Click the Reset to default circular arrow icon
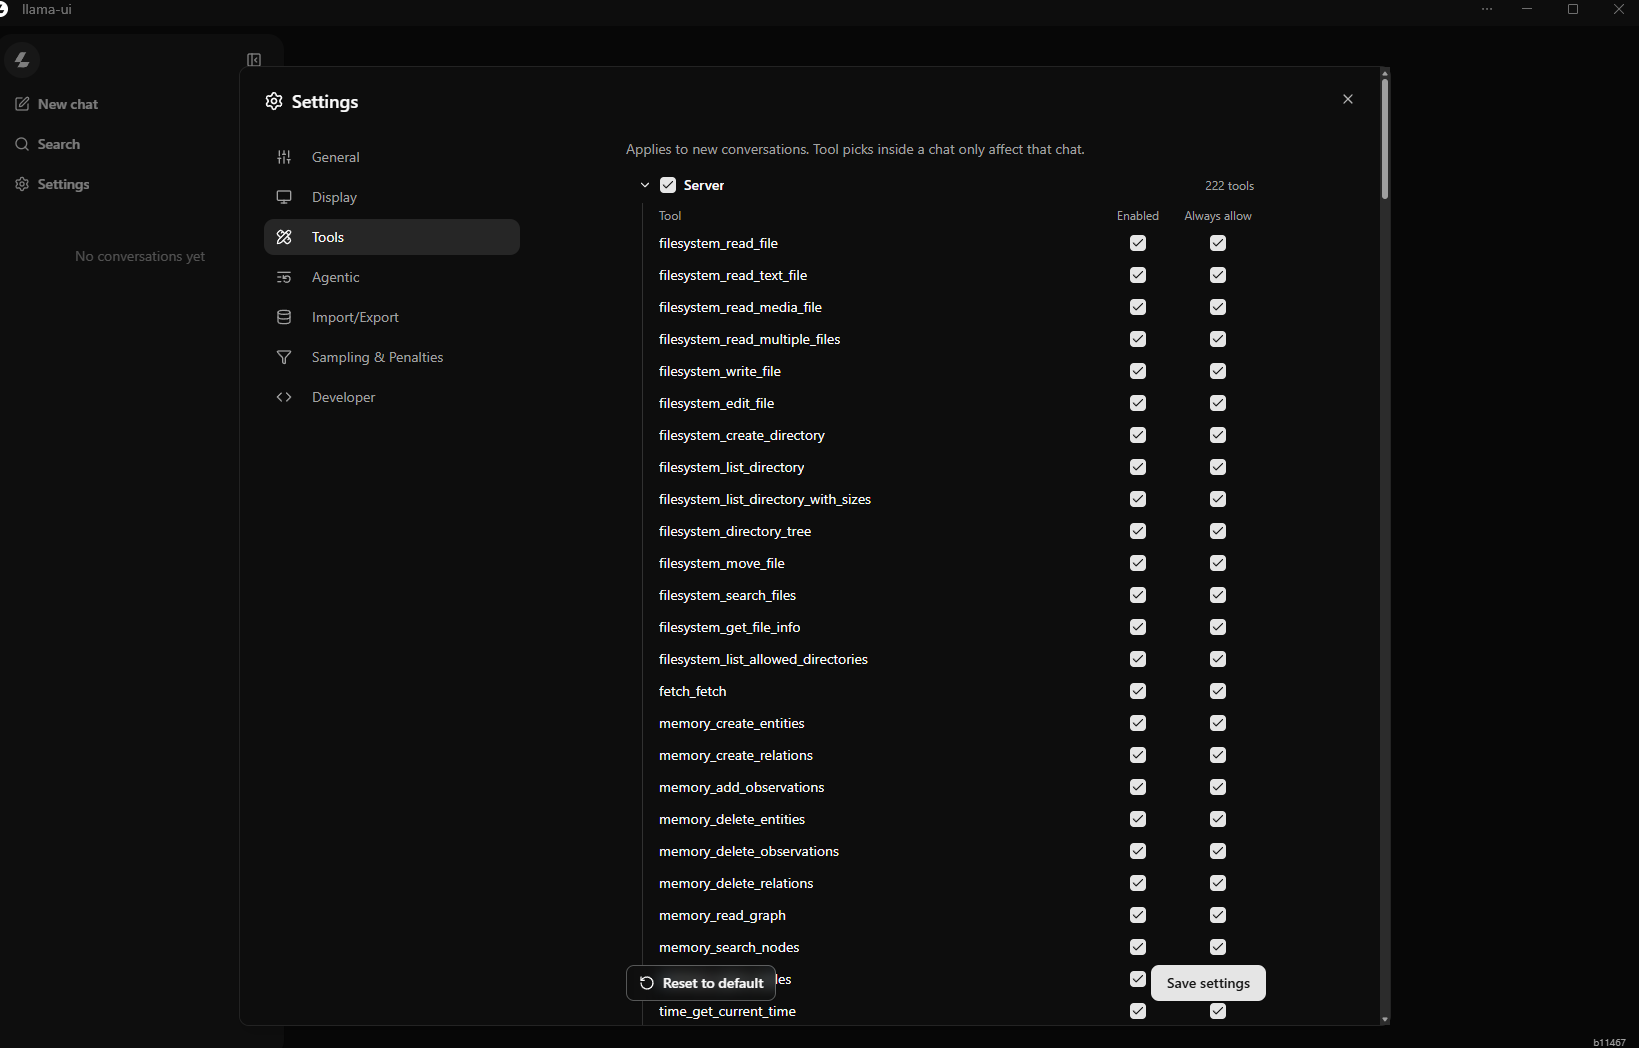Image resolution: width=1639 pixels, height=1048 pixels. pyautogui.click(x=647, y=983)
